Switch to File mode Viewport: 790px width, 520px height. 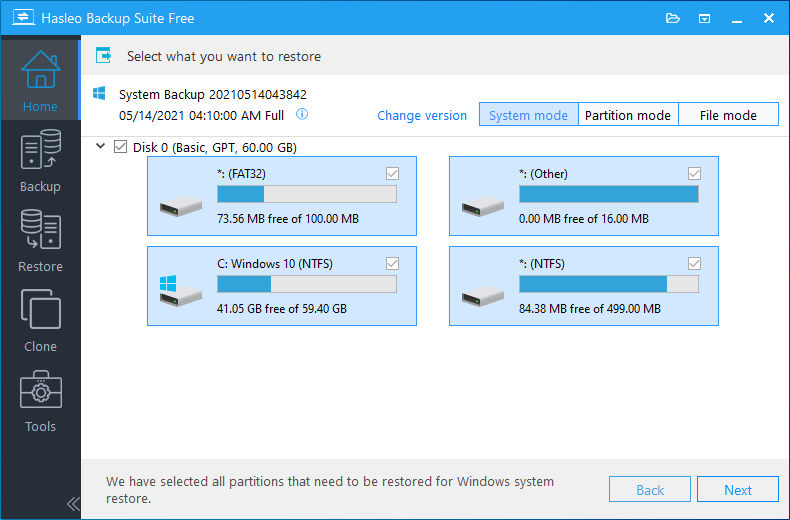[x=728, y=115]
